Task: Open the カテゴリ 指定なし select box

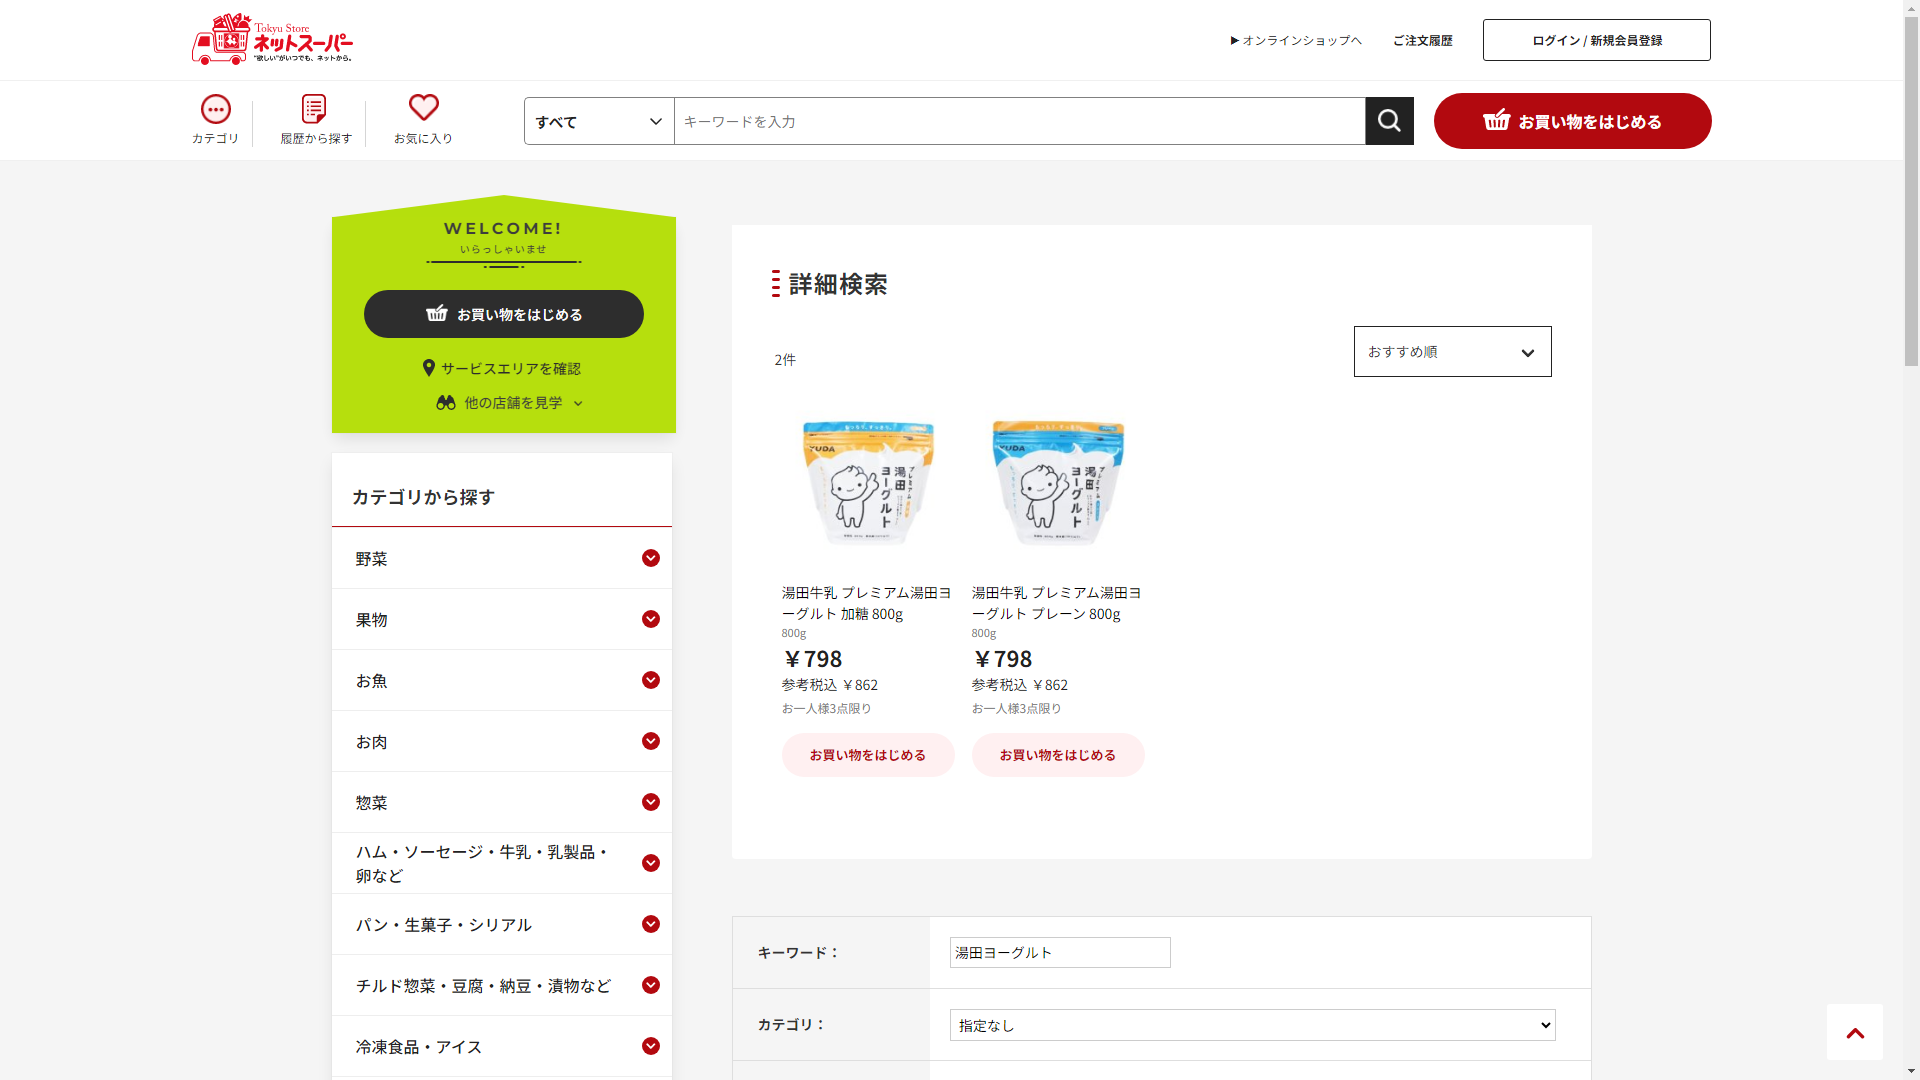Action: [1252, 1025]
